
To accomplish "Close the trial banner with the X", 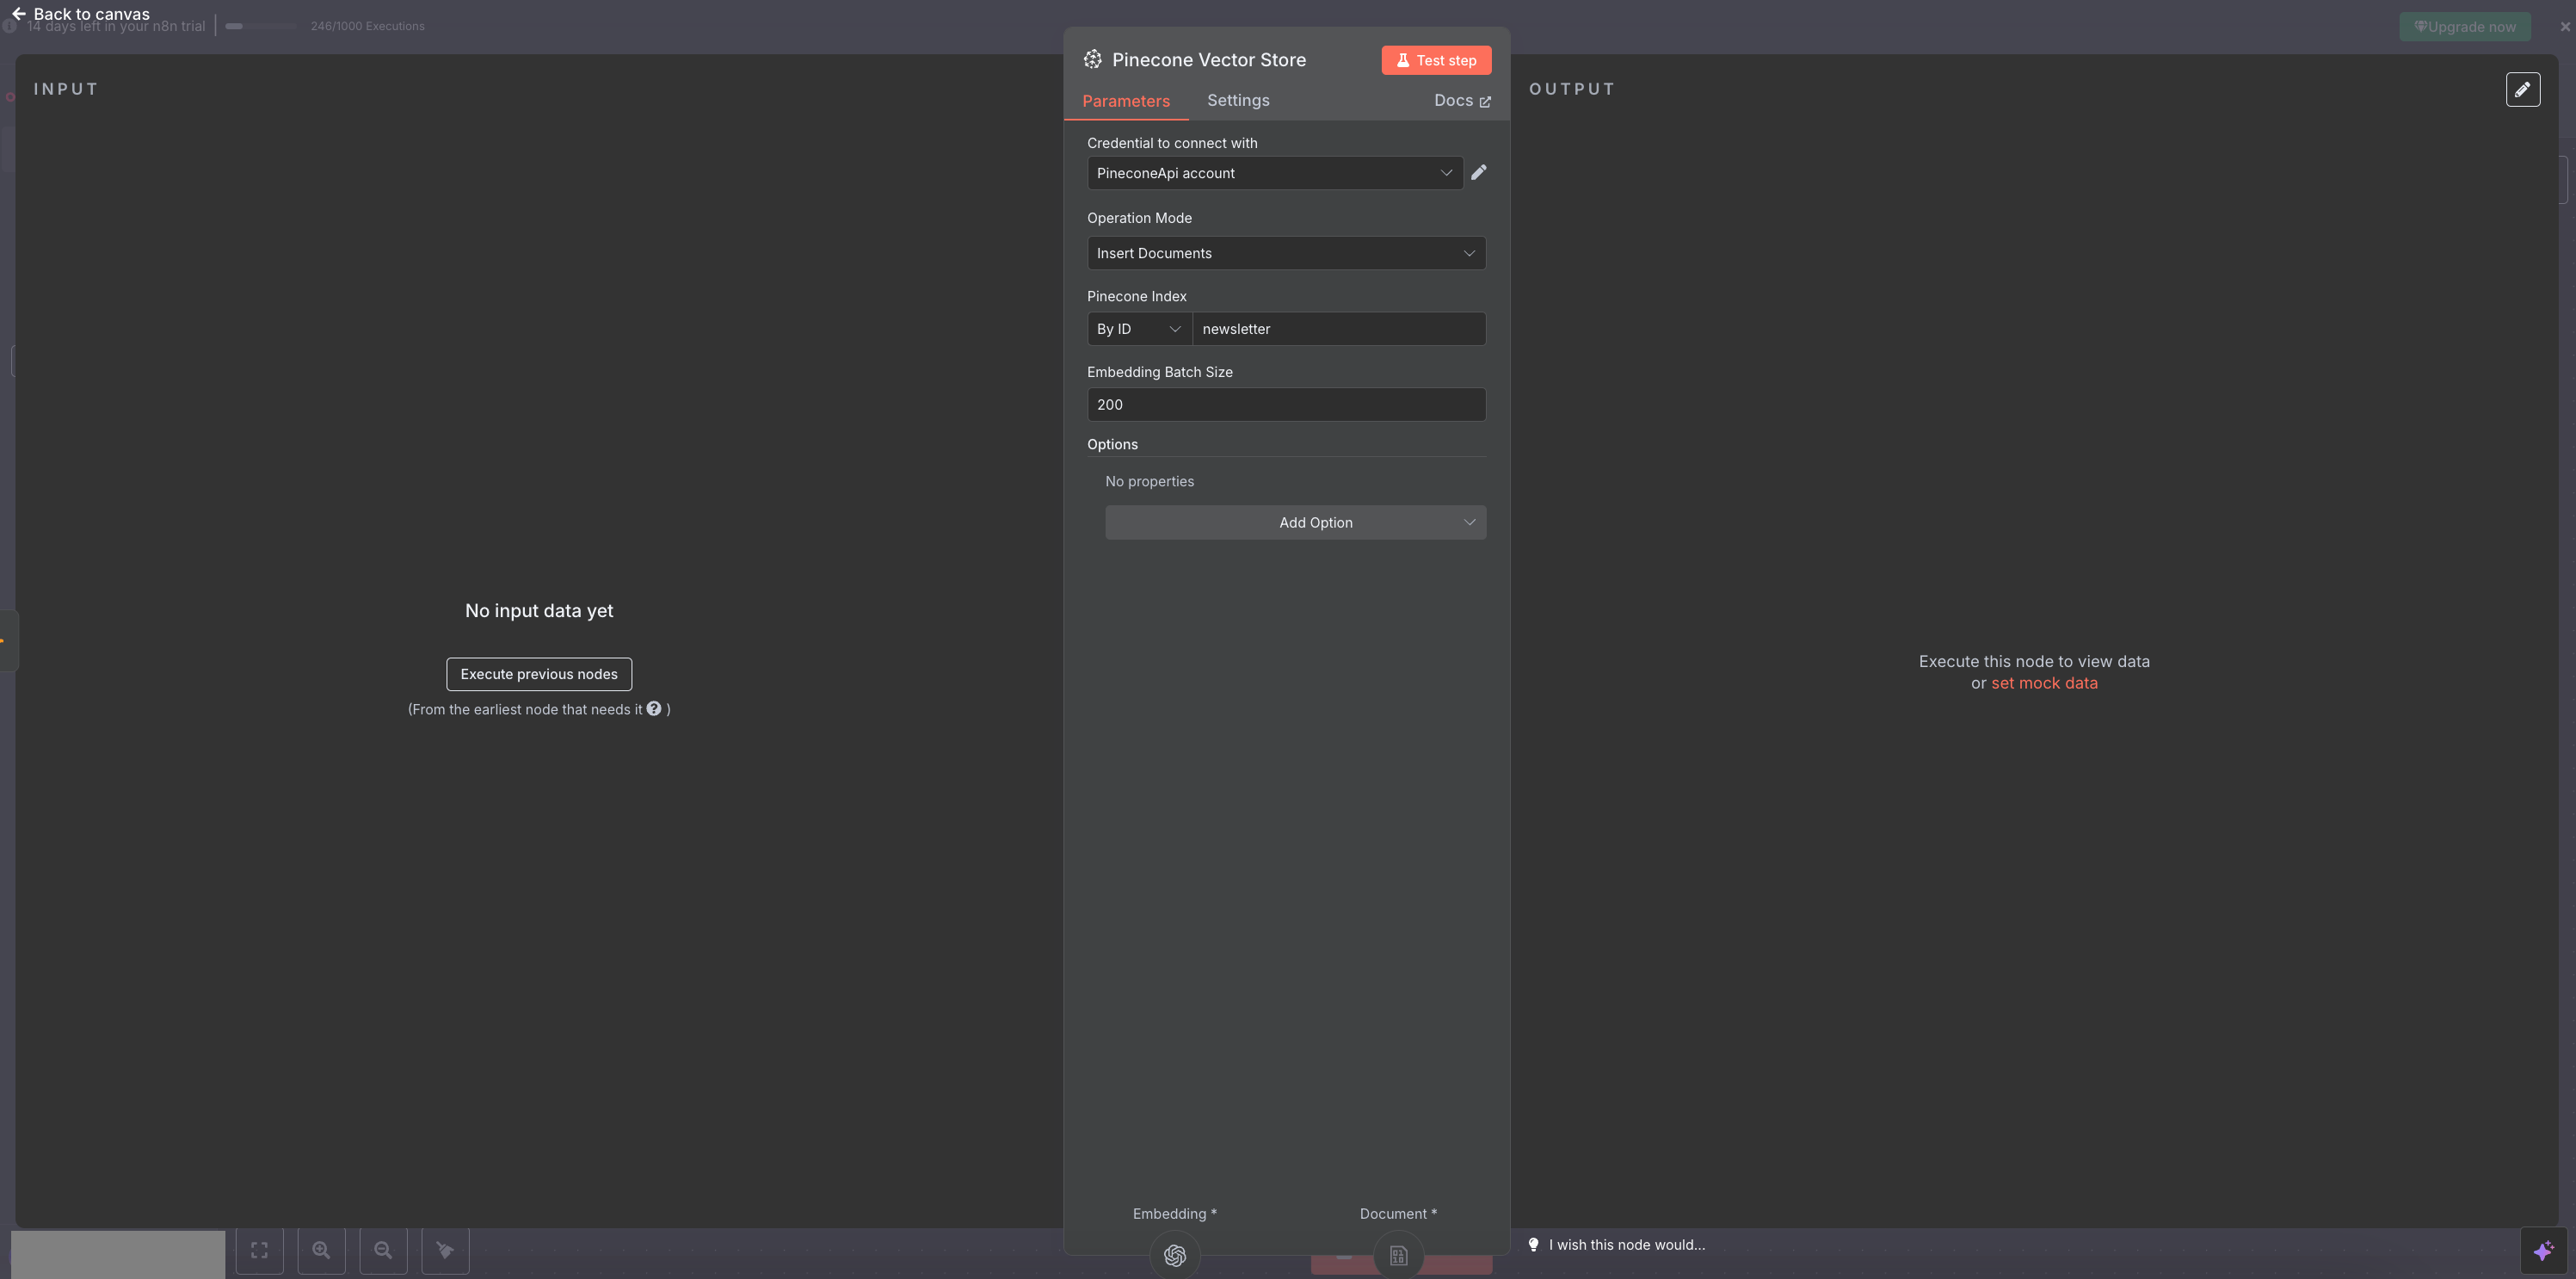I will point(2564,27).
